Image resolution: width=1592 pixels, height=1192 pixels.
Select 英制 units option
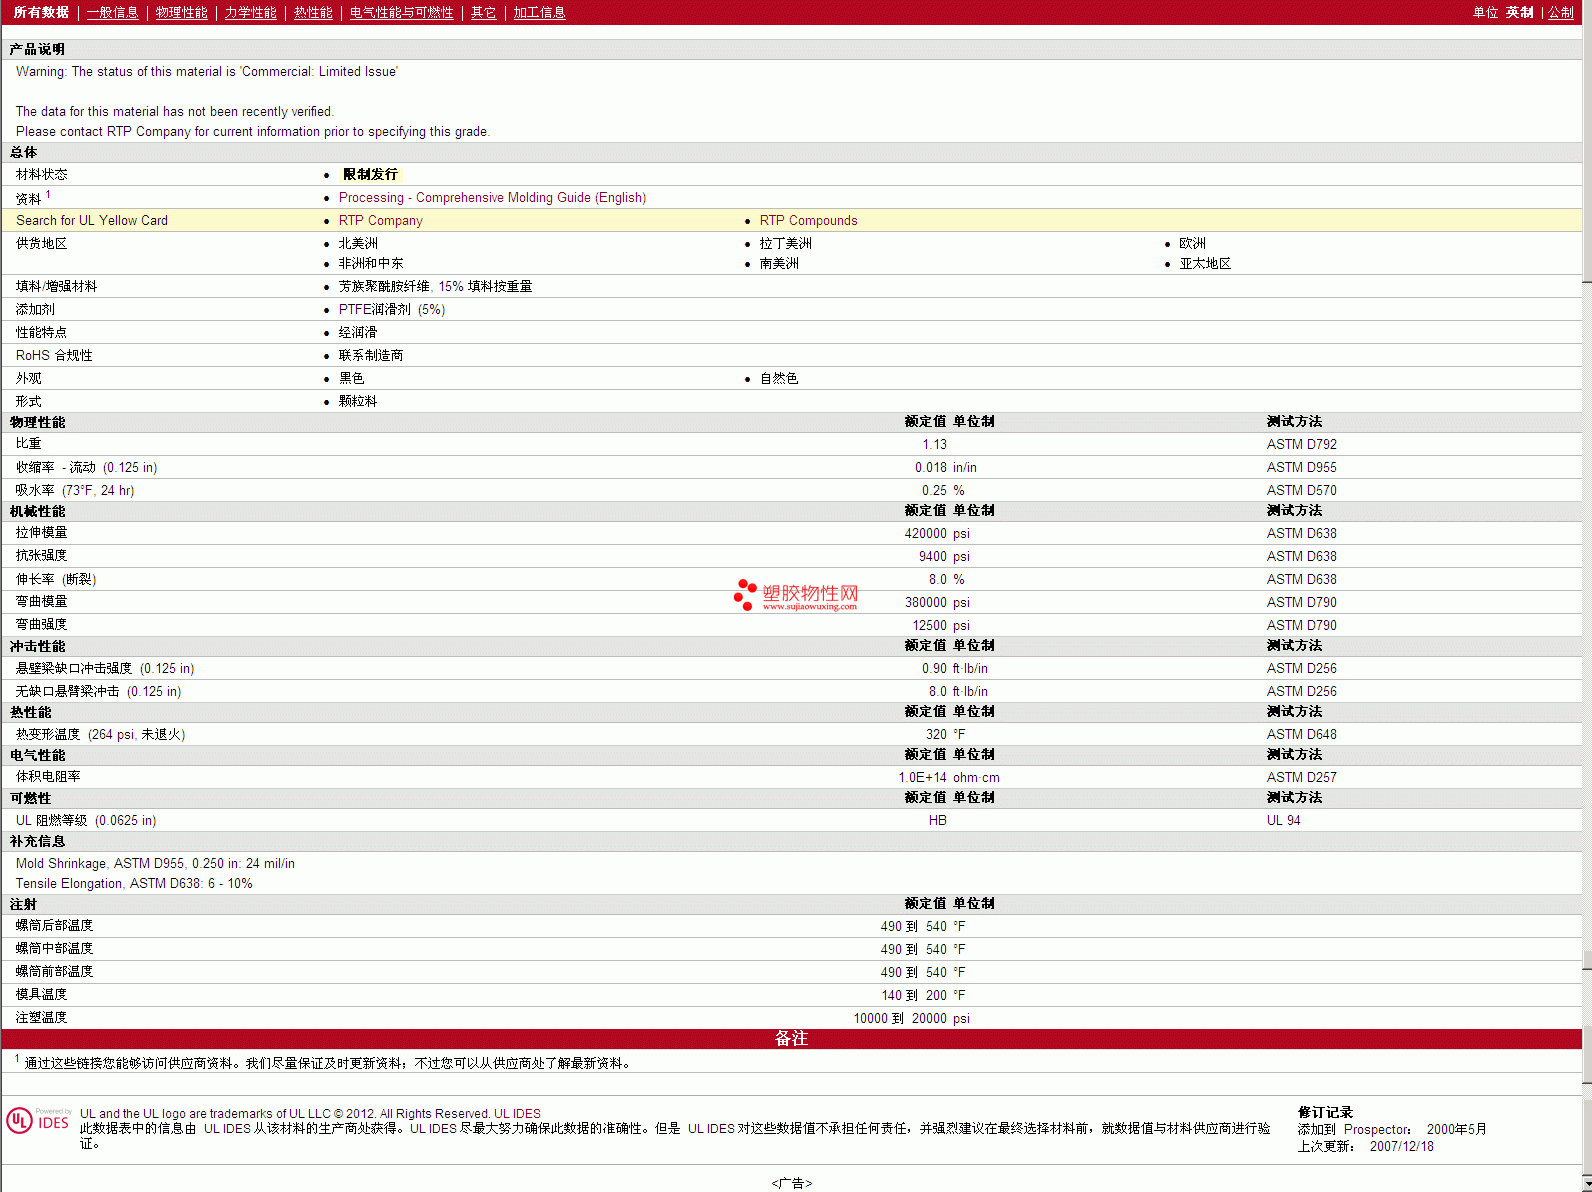click(x=1519, y=13)
